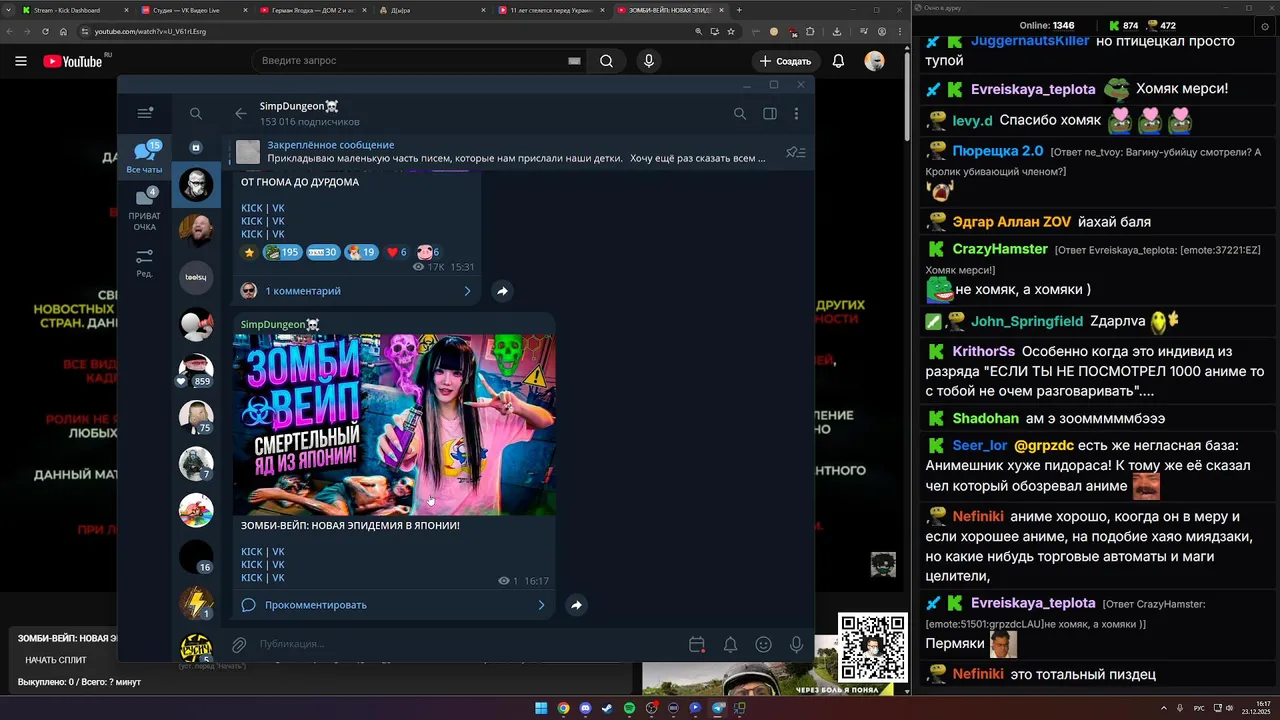Click YouTube search magnifier button
Image resolution: width=1280 pixels, height=720 pixels.
click(607, 61)
